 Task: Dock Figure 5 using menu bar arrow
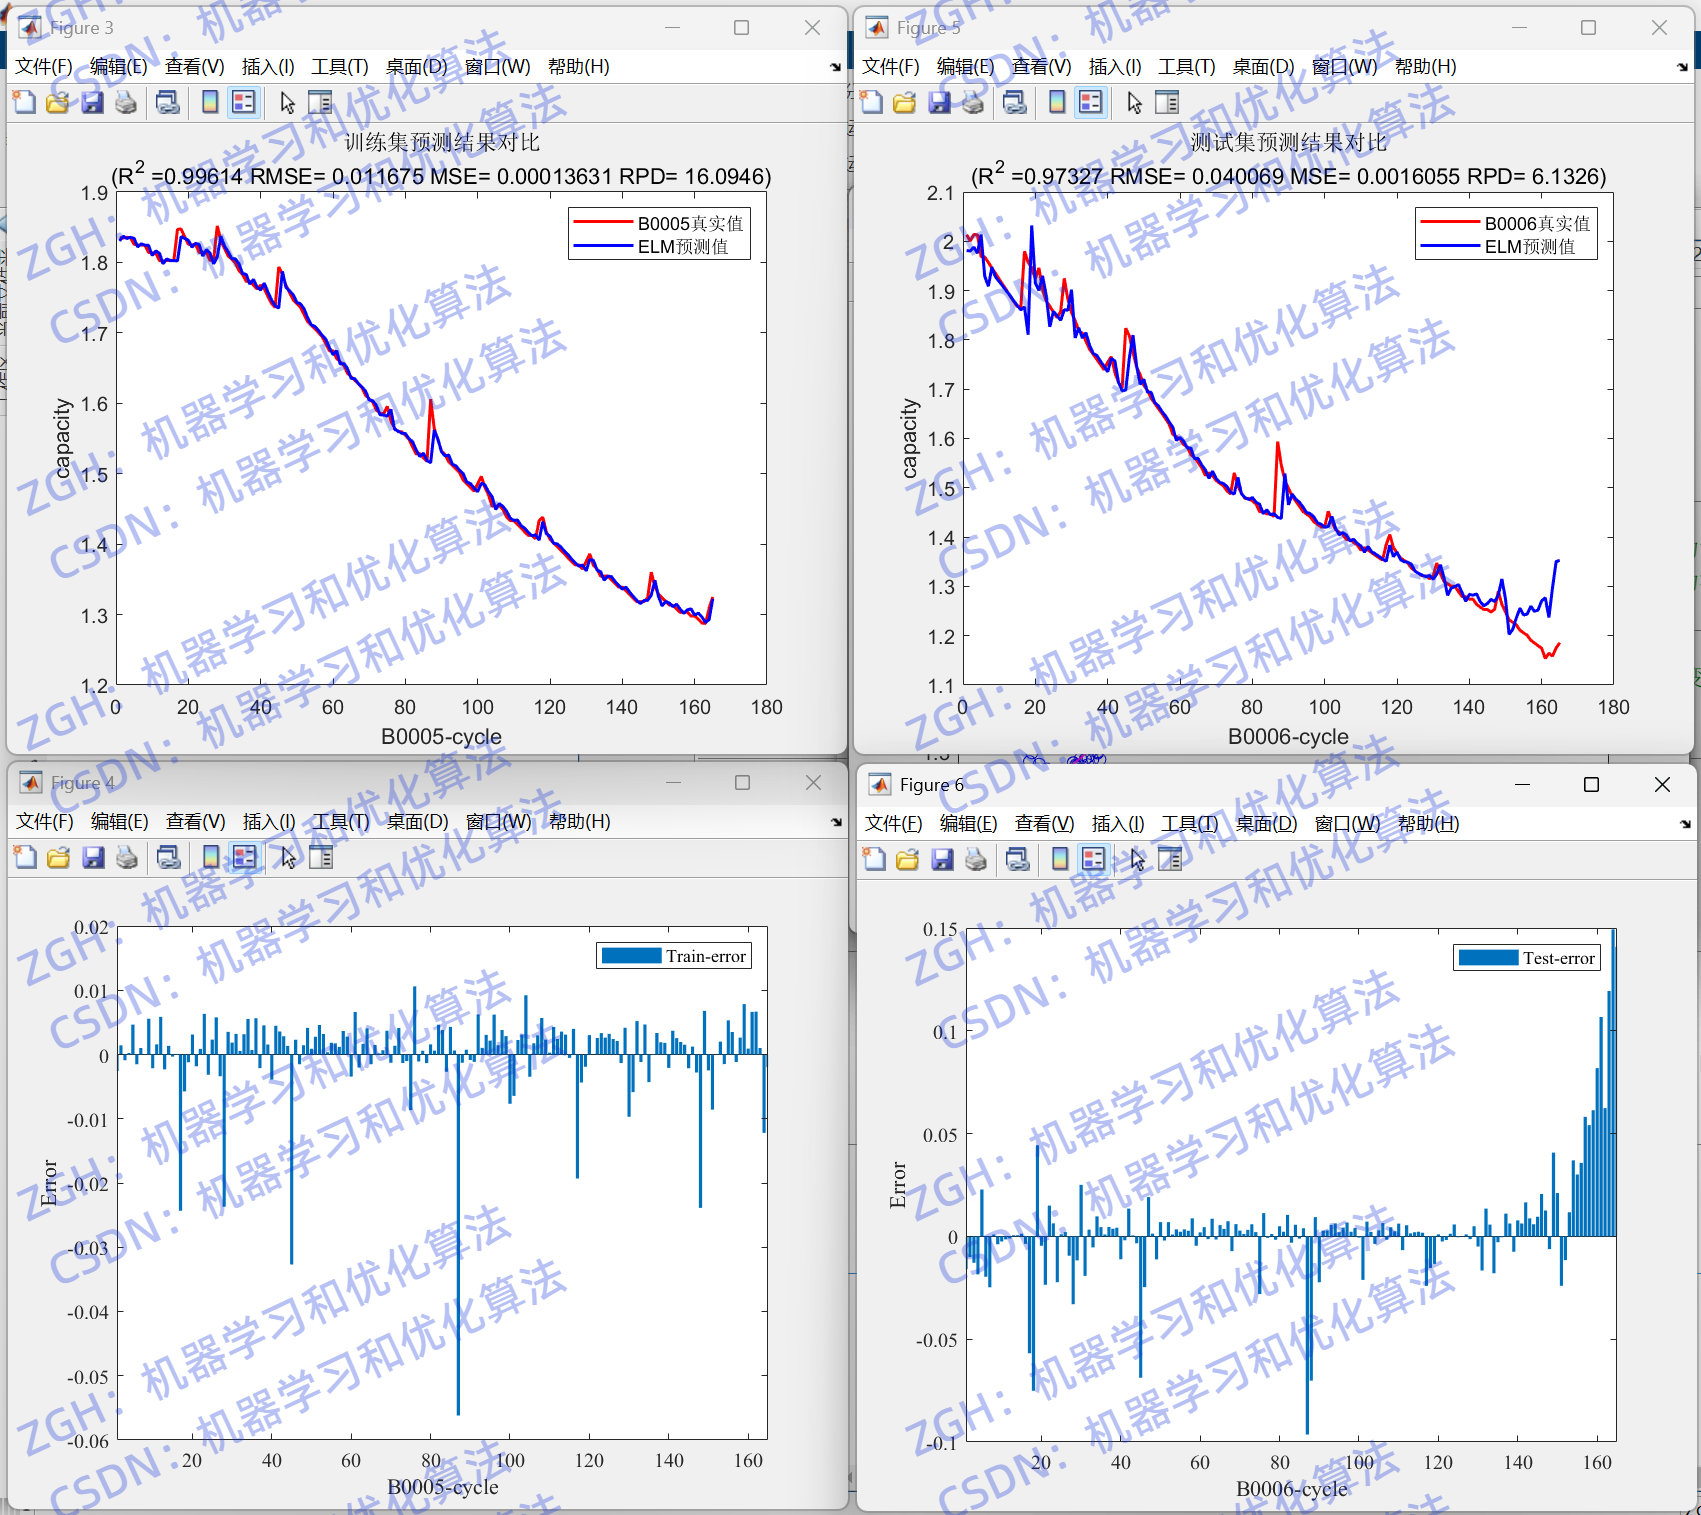click(1682, 67)
